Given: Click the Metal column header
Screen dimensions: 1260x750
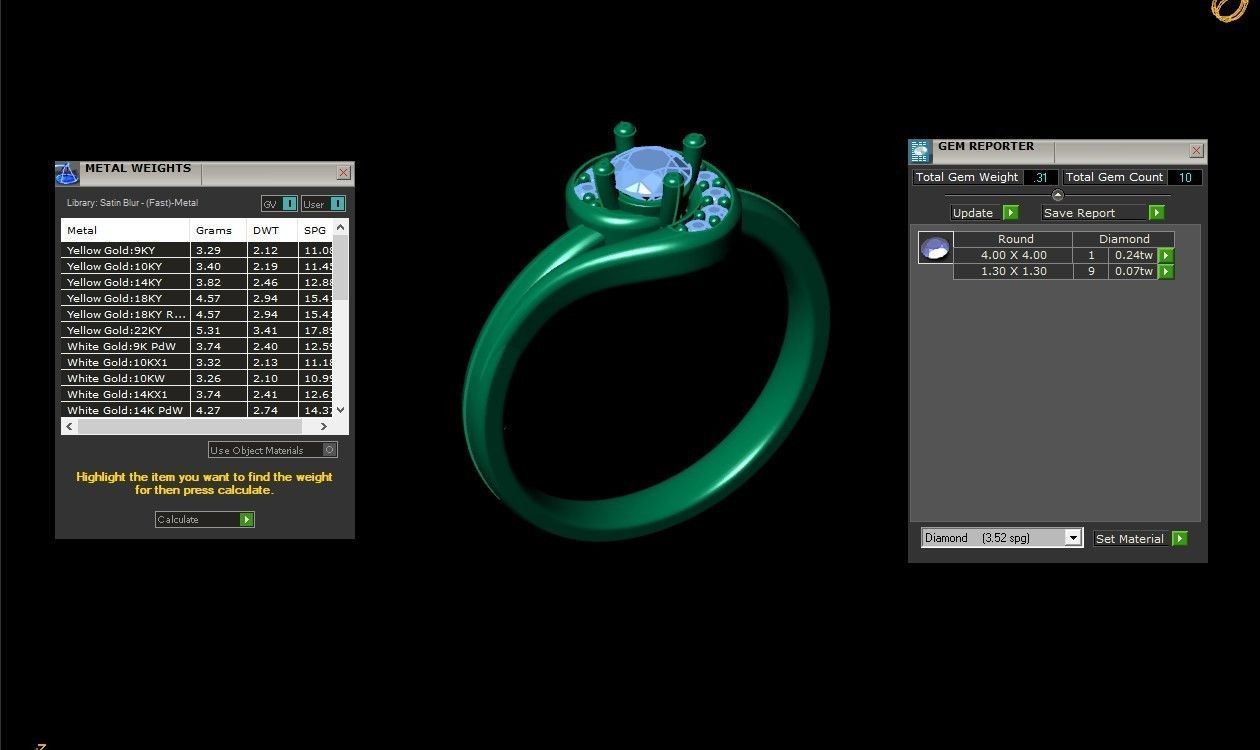Looking at the screenshot, I should [125, 230].
